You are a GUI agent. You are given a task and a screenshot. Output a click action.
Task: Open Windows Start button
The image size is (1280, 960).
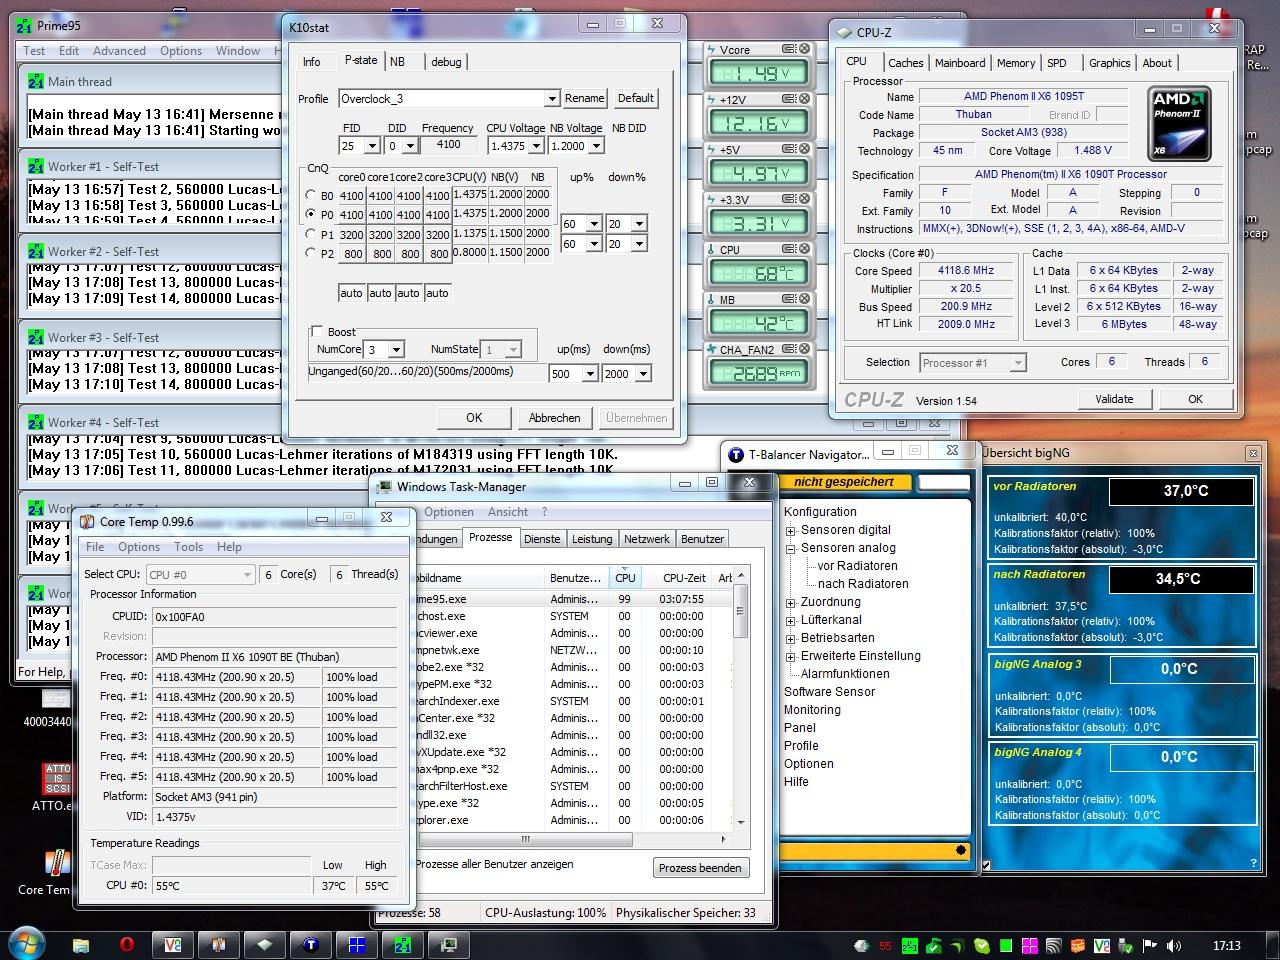[27, 944]
